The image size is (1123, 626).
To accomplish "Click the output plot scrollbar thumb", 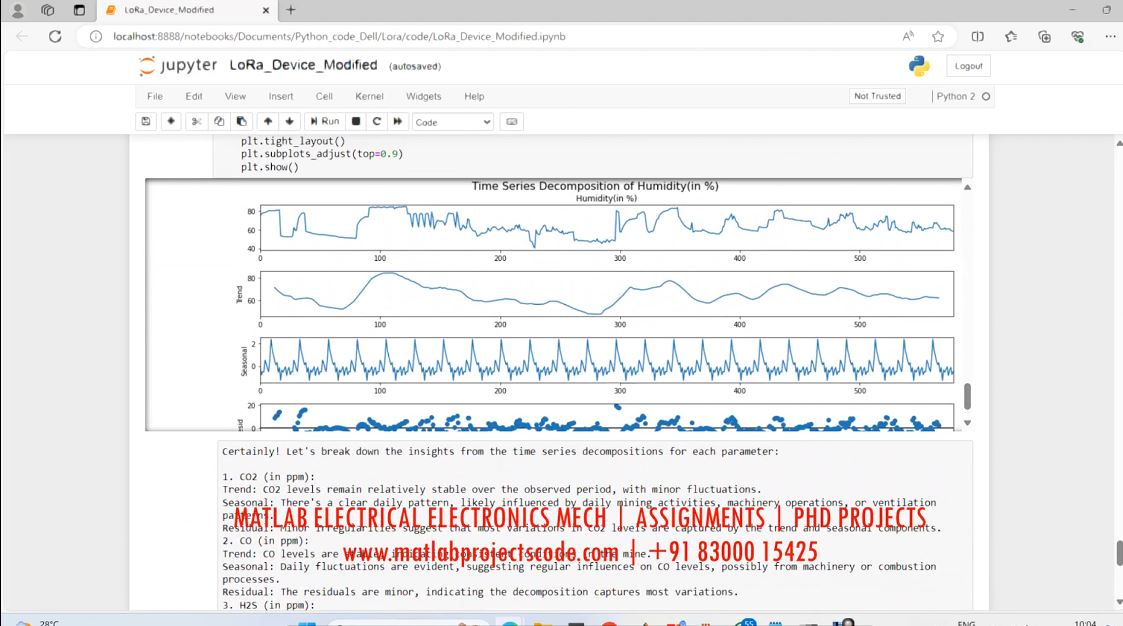I will (967, 396).
